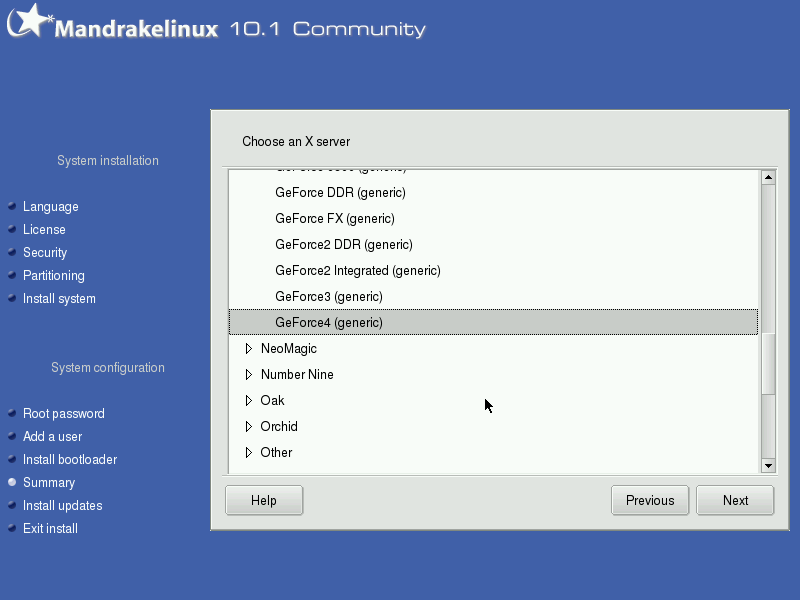Expand the Other category arrow
This screenshot has height=600, width=800.
[248, 453]
